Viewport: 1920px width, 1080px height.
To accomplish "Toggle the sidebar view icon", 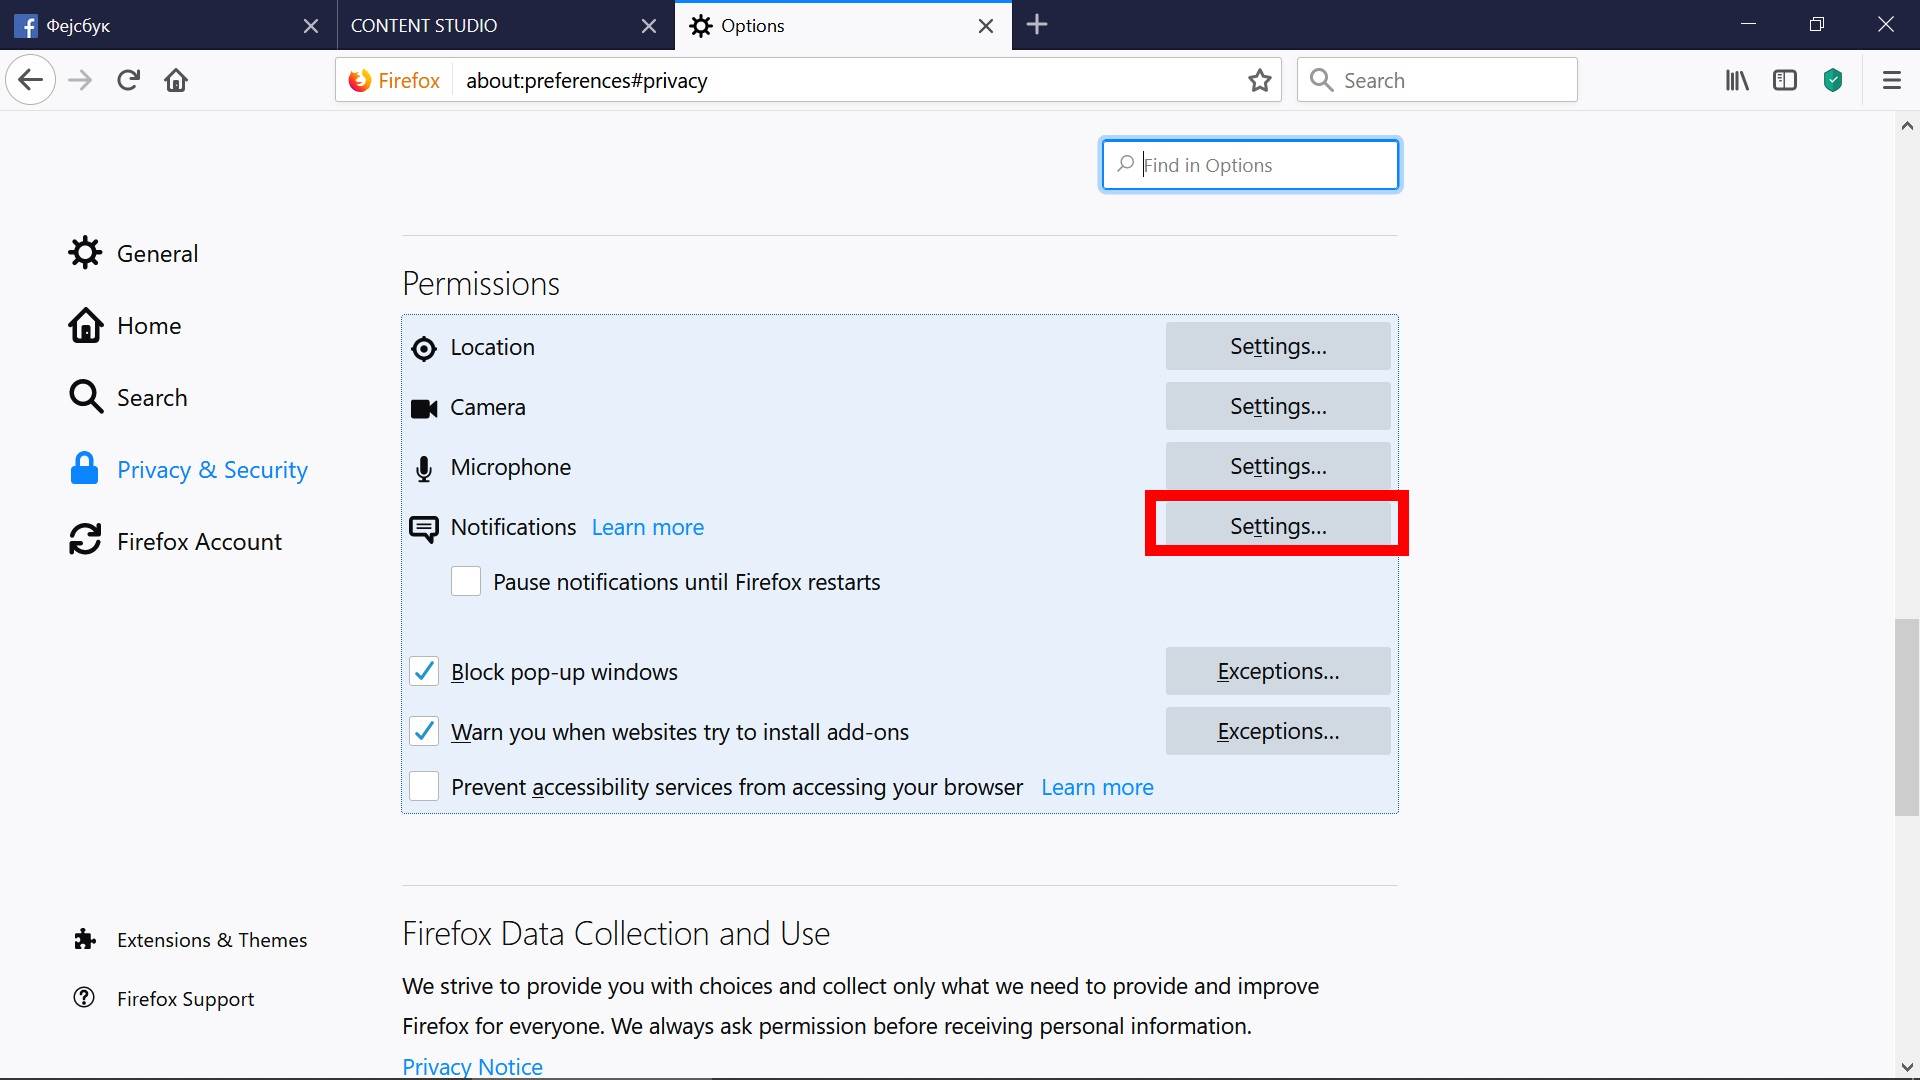I will click(1785, 80).
